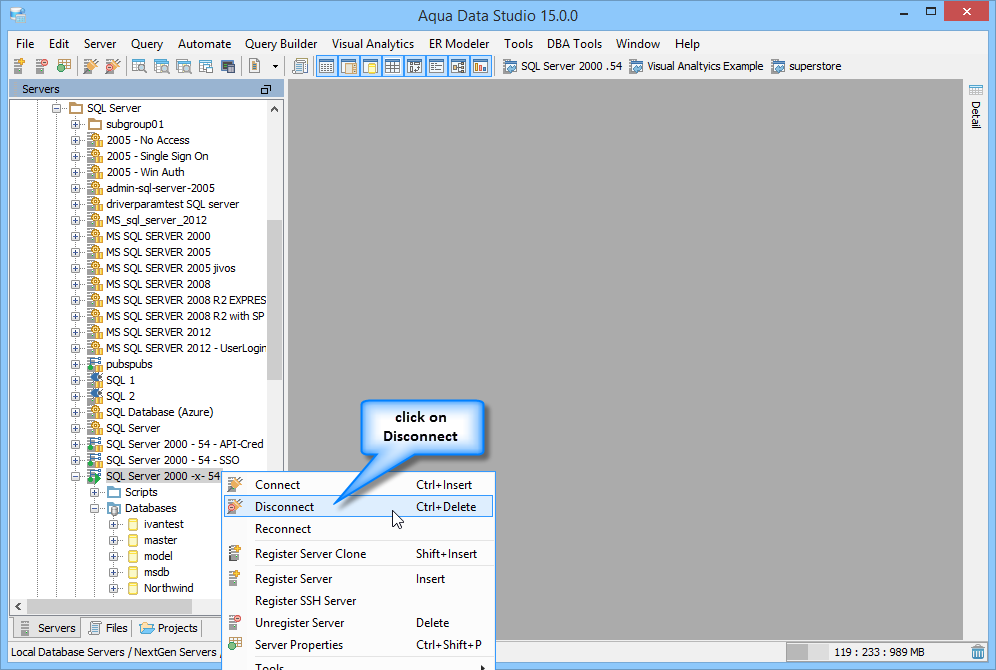Expand the Scripts folder

point(95,492)
